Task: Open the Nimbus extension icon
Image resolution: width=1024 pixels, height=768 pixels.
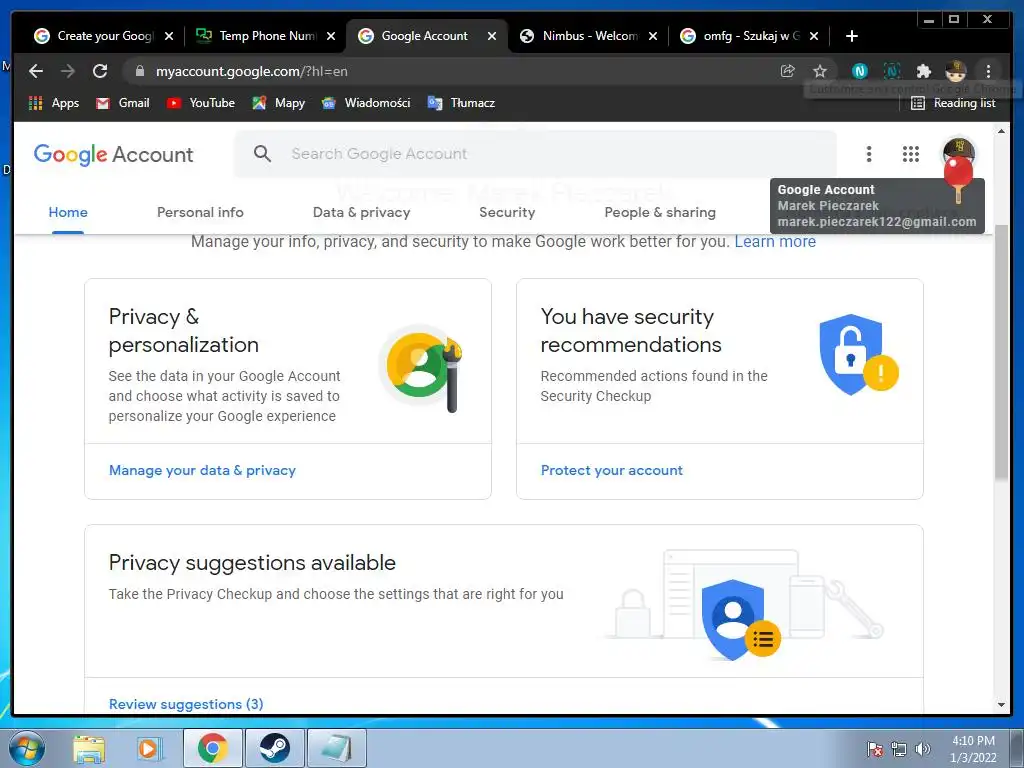Action: (860, 71)
